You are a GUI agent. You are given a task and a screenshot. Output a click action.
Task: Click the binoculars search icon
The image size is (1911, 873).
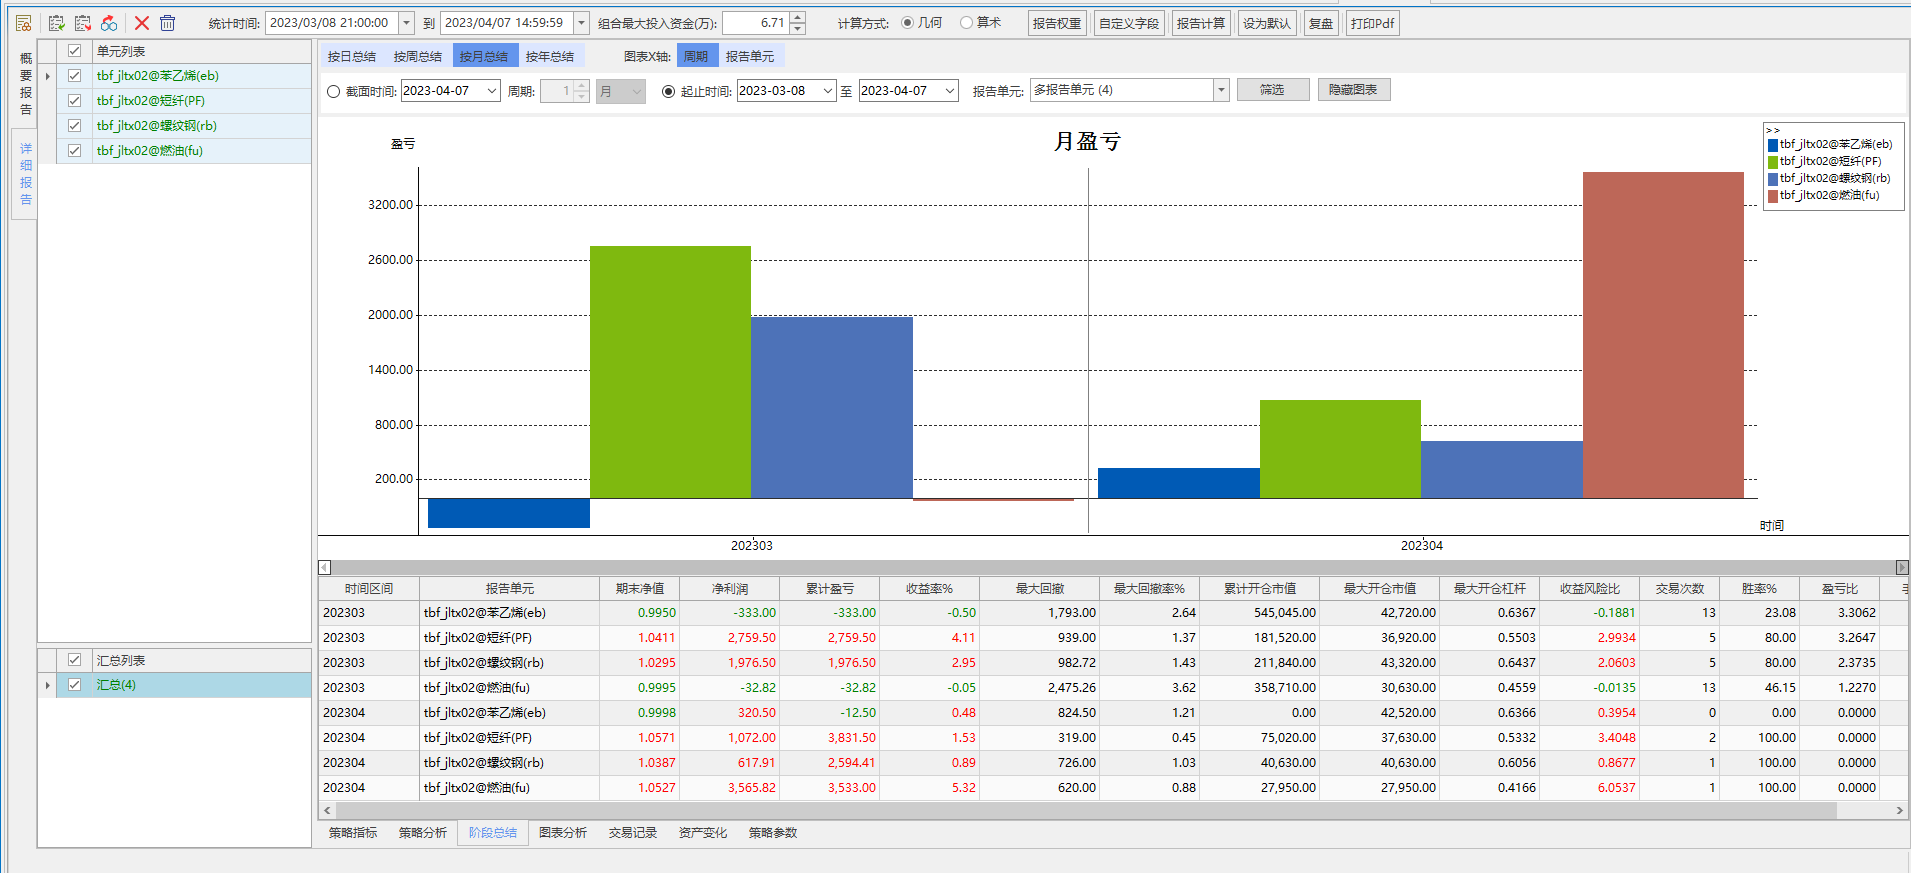[109, 23]
